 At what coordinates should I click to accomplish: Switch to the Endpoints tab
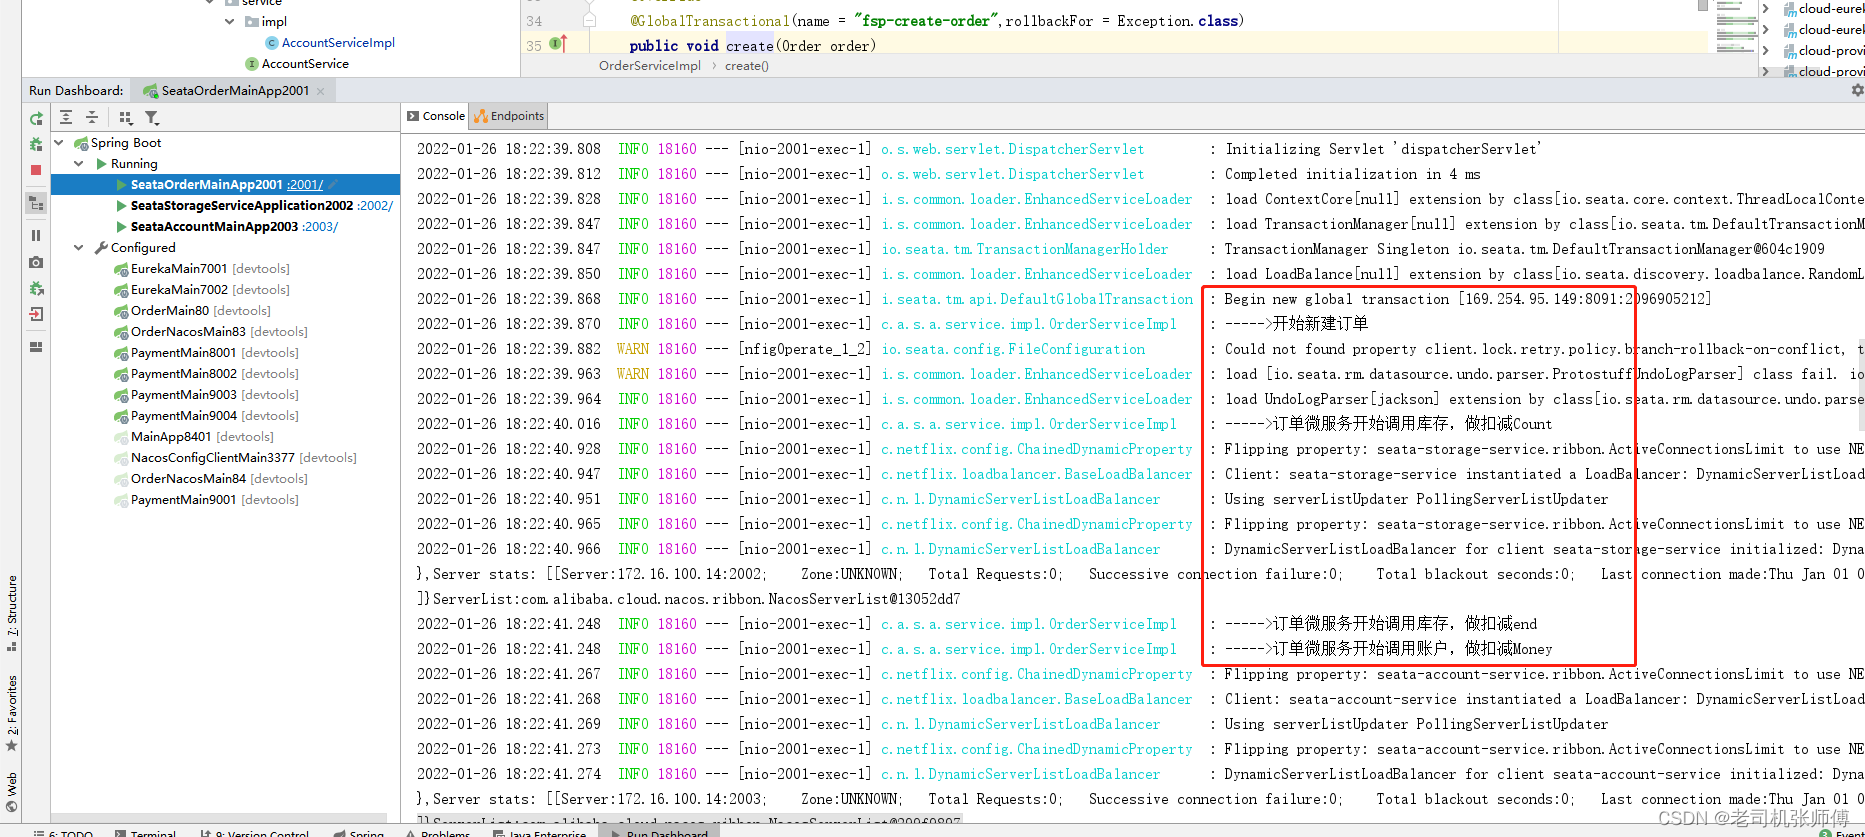[509, 116]
